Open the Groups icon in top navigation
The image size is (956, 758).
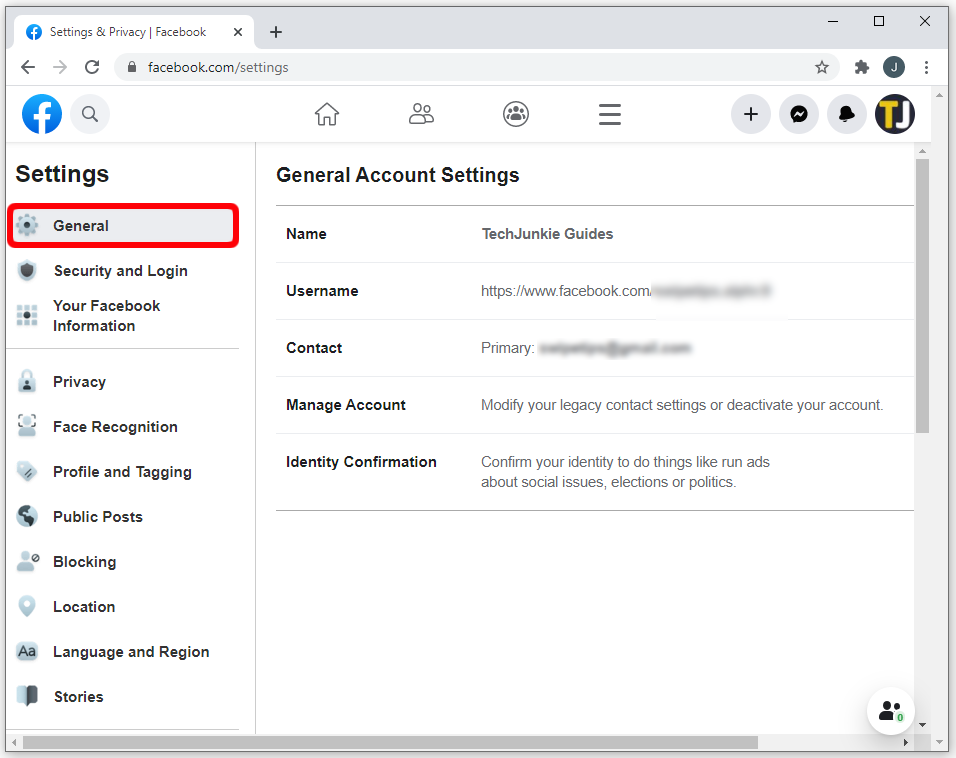point(516,114)
